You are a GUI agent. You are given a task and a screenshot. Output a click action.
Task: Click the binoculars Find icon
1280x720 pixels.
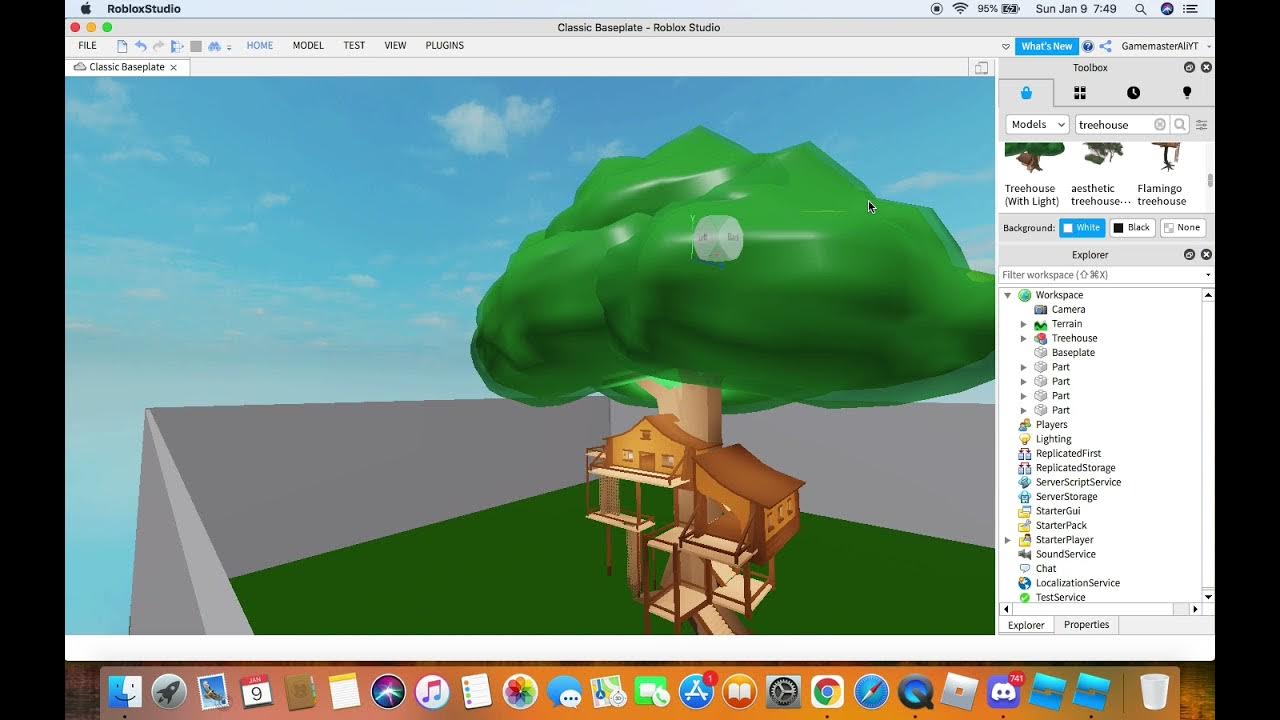(x=214, y=46)
